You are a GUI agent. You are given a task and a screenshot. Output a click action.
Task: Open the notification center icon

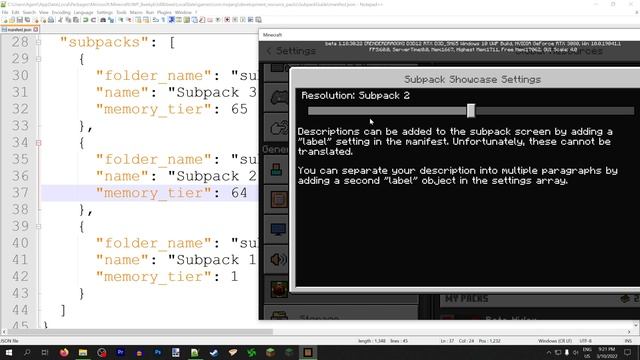point(627,352)
